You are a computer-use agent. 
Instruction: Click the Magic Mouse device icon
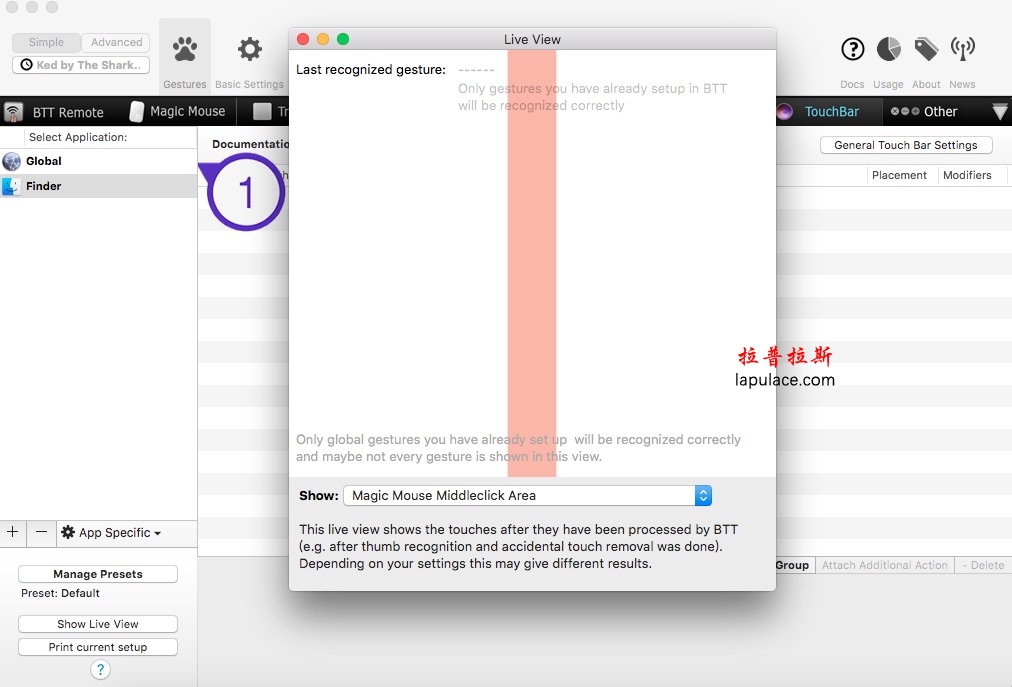(x=136, y=112)
